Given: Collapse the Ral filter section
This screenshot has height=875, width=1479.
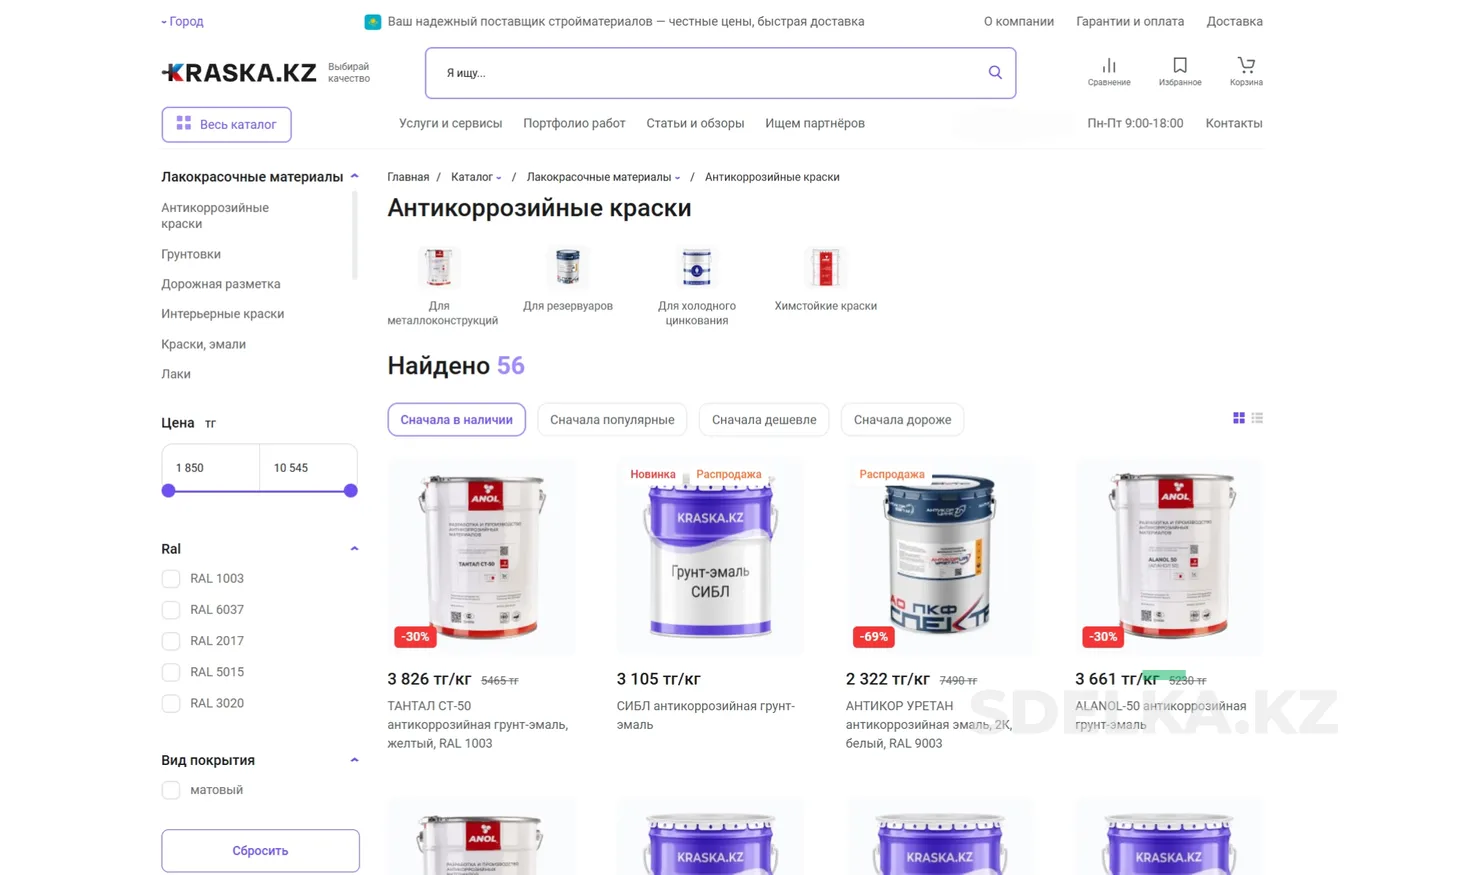Looking at the screenshot, I should pos(354,549).
